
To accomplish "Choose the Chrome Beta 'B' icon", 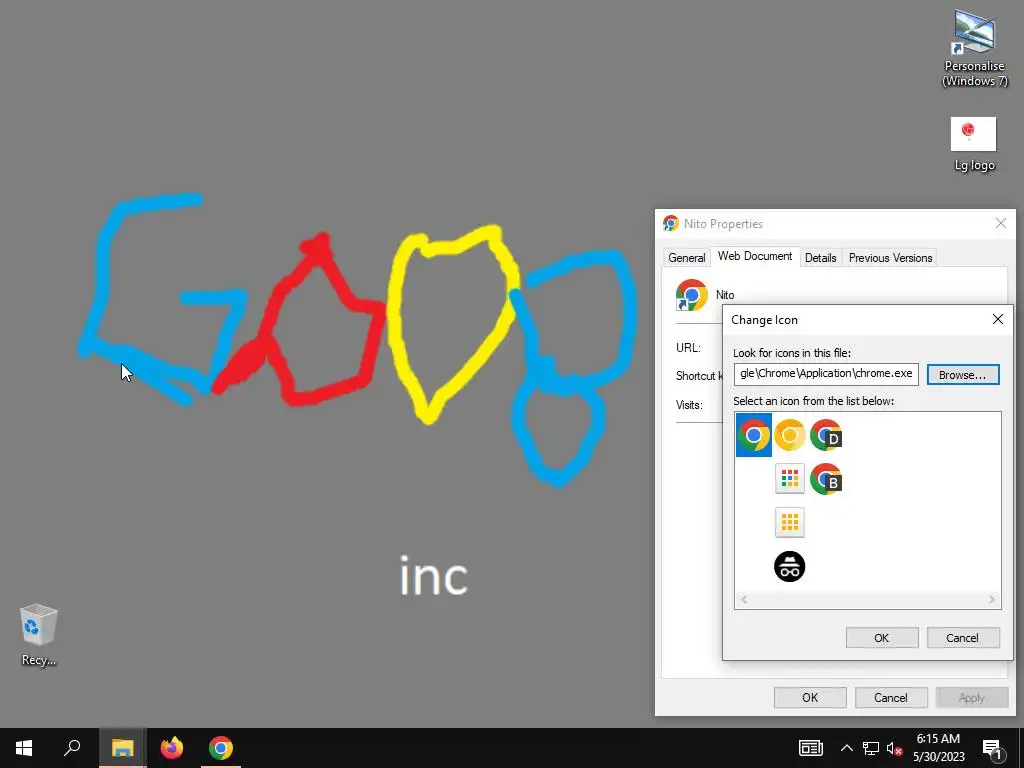I will (826, 479).
